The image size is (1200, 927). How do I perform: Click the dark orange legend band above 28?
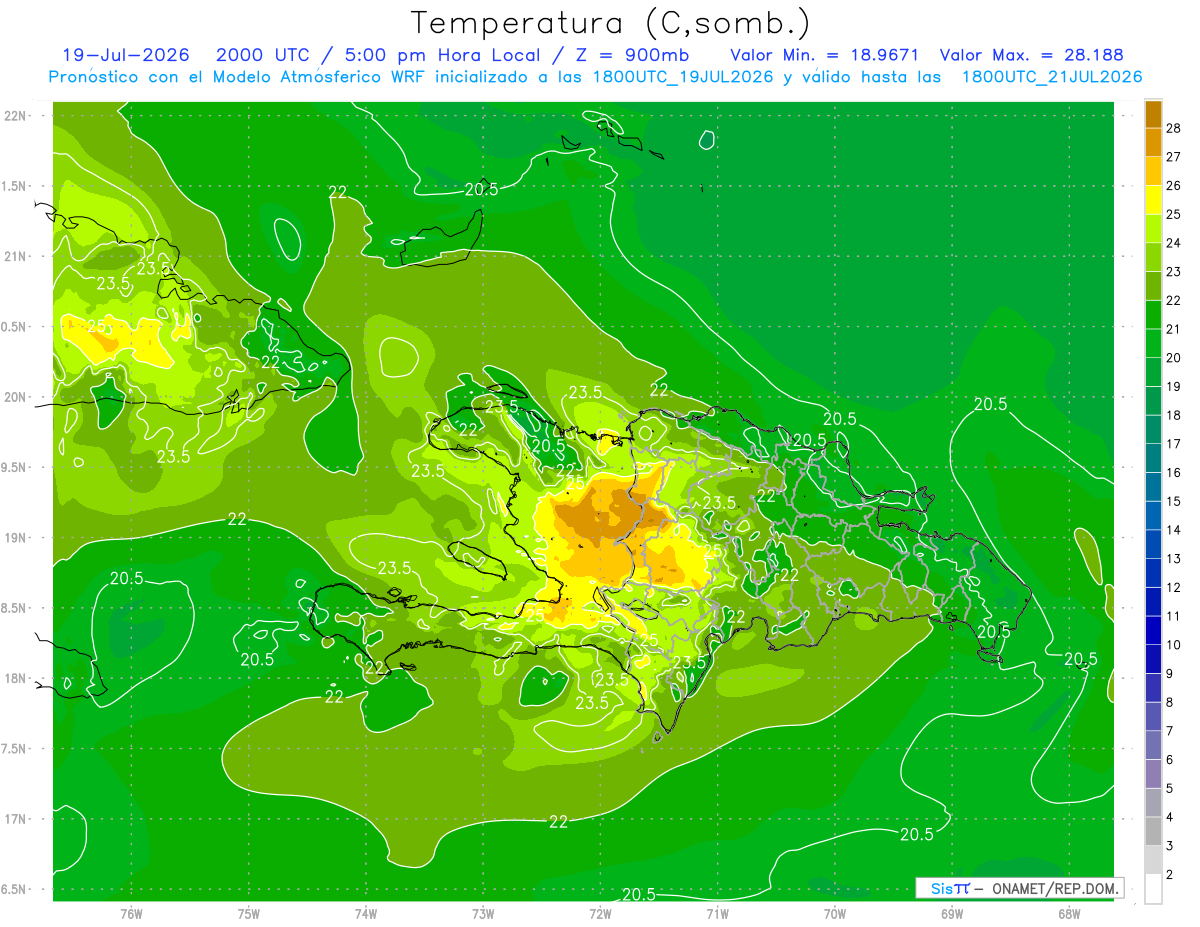(1153, 114)
